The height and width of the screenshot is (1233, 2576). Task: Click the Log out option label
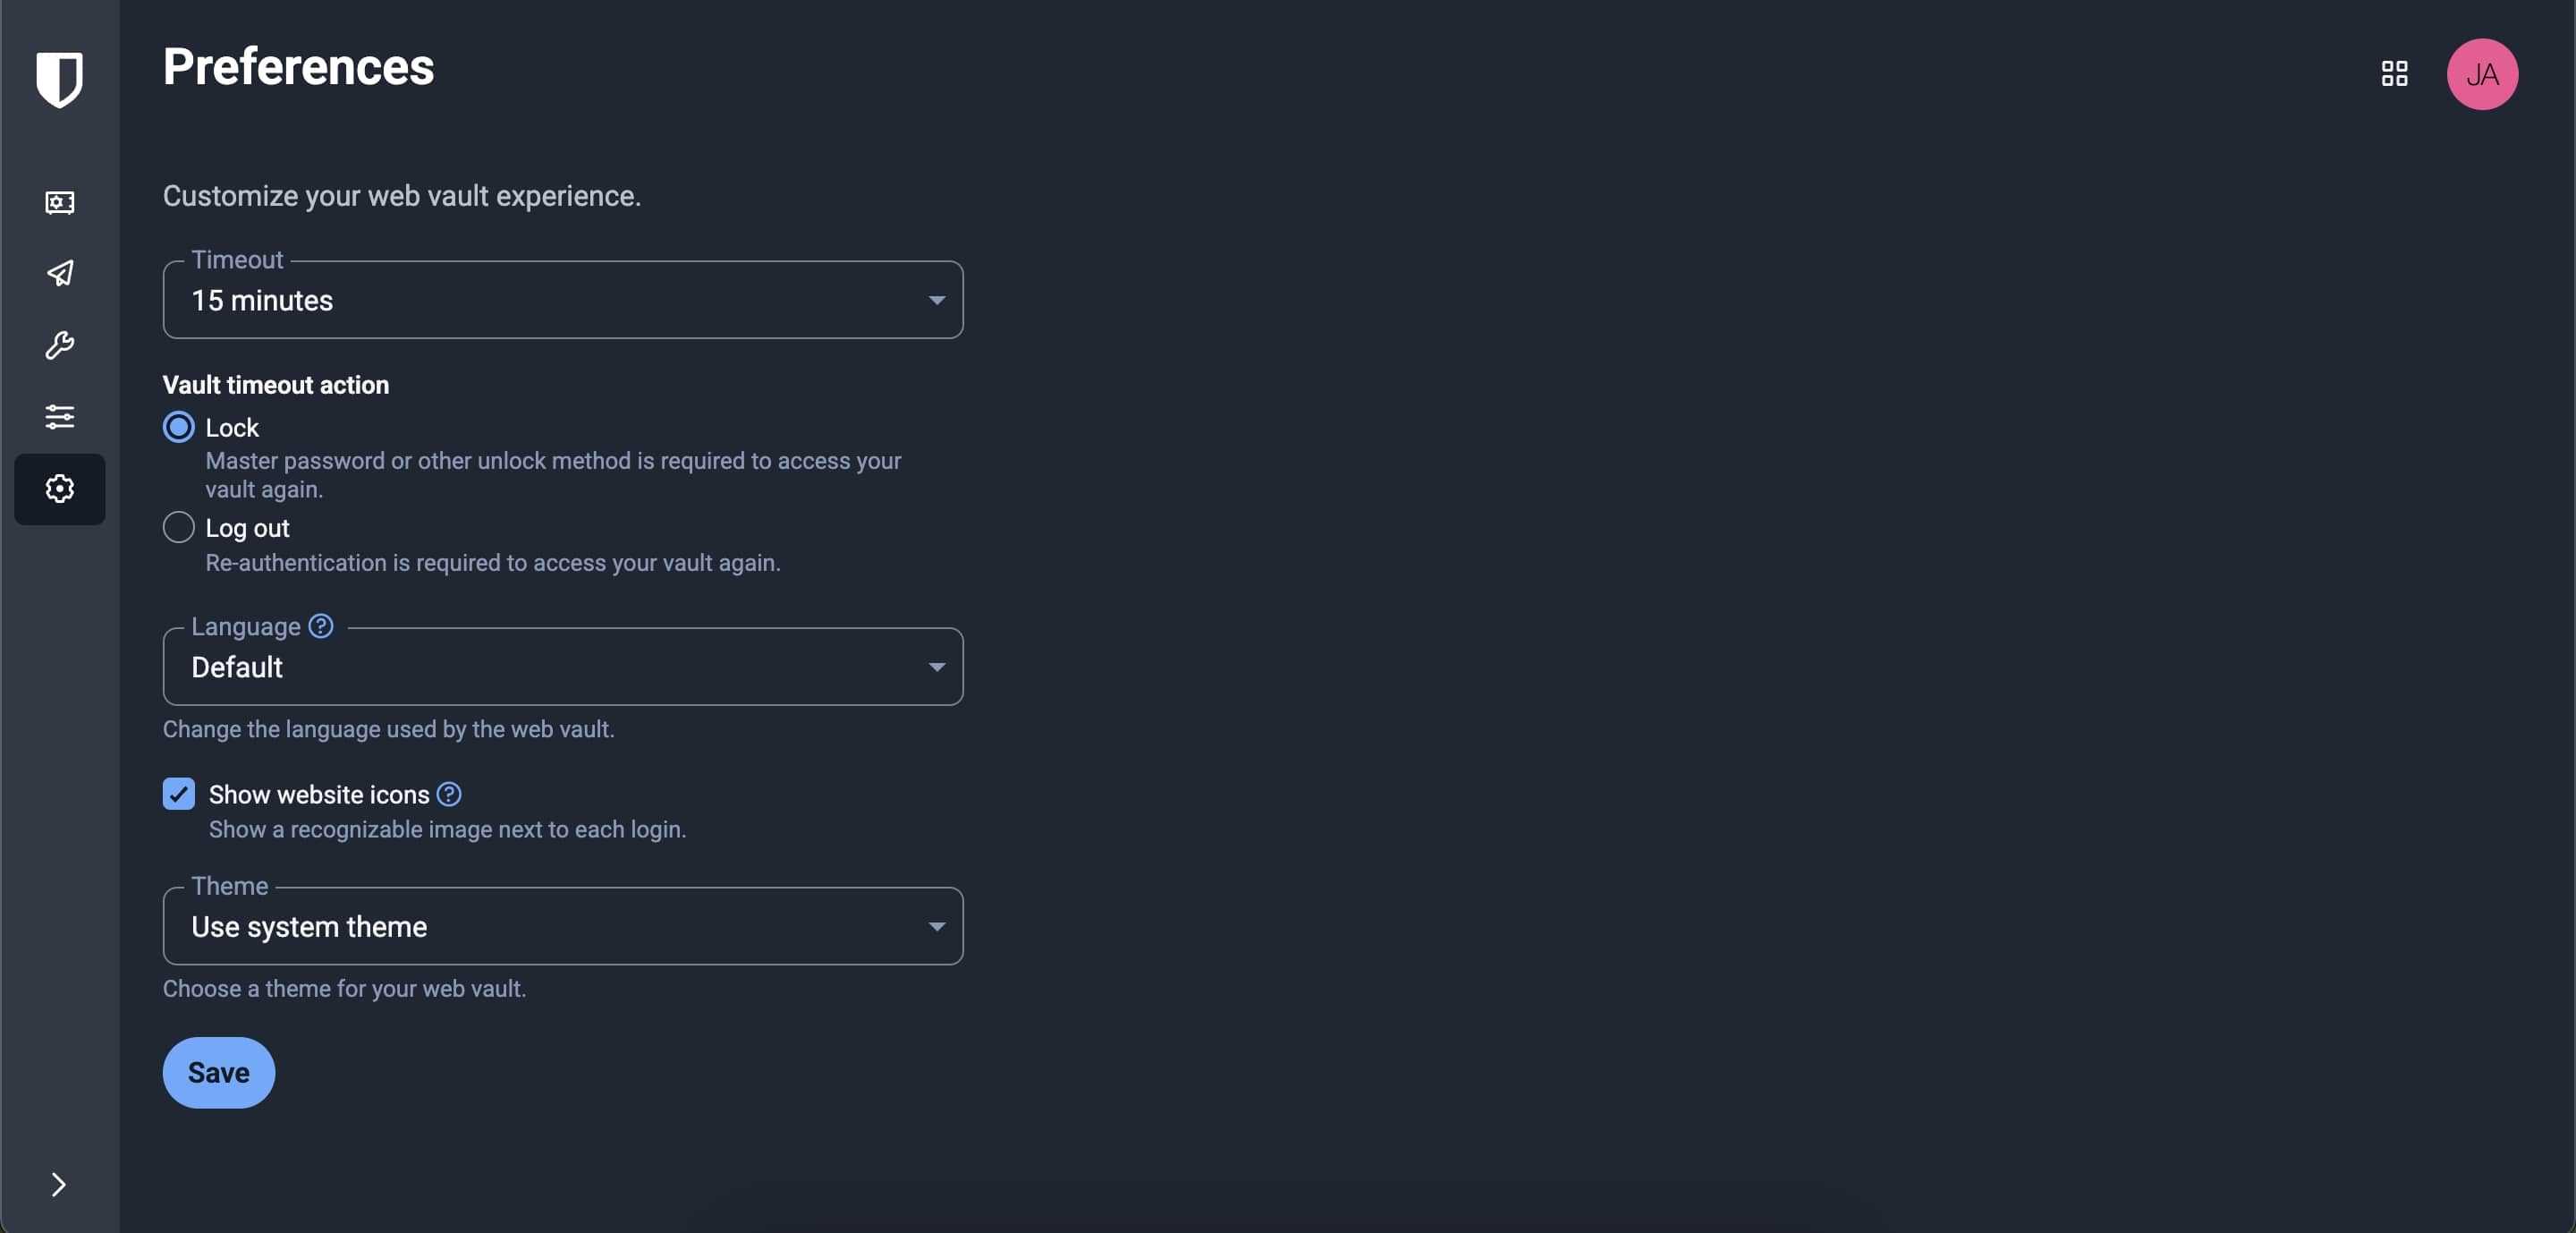(247, 528)
